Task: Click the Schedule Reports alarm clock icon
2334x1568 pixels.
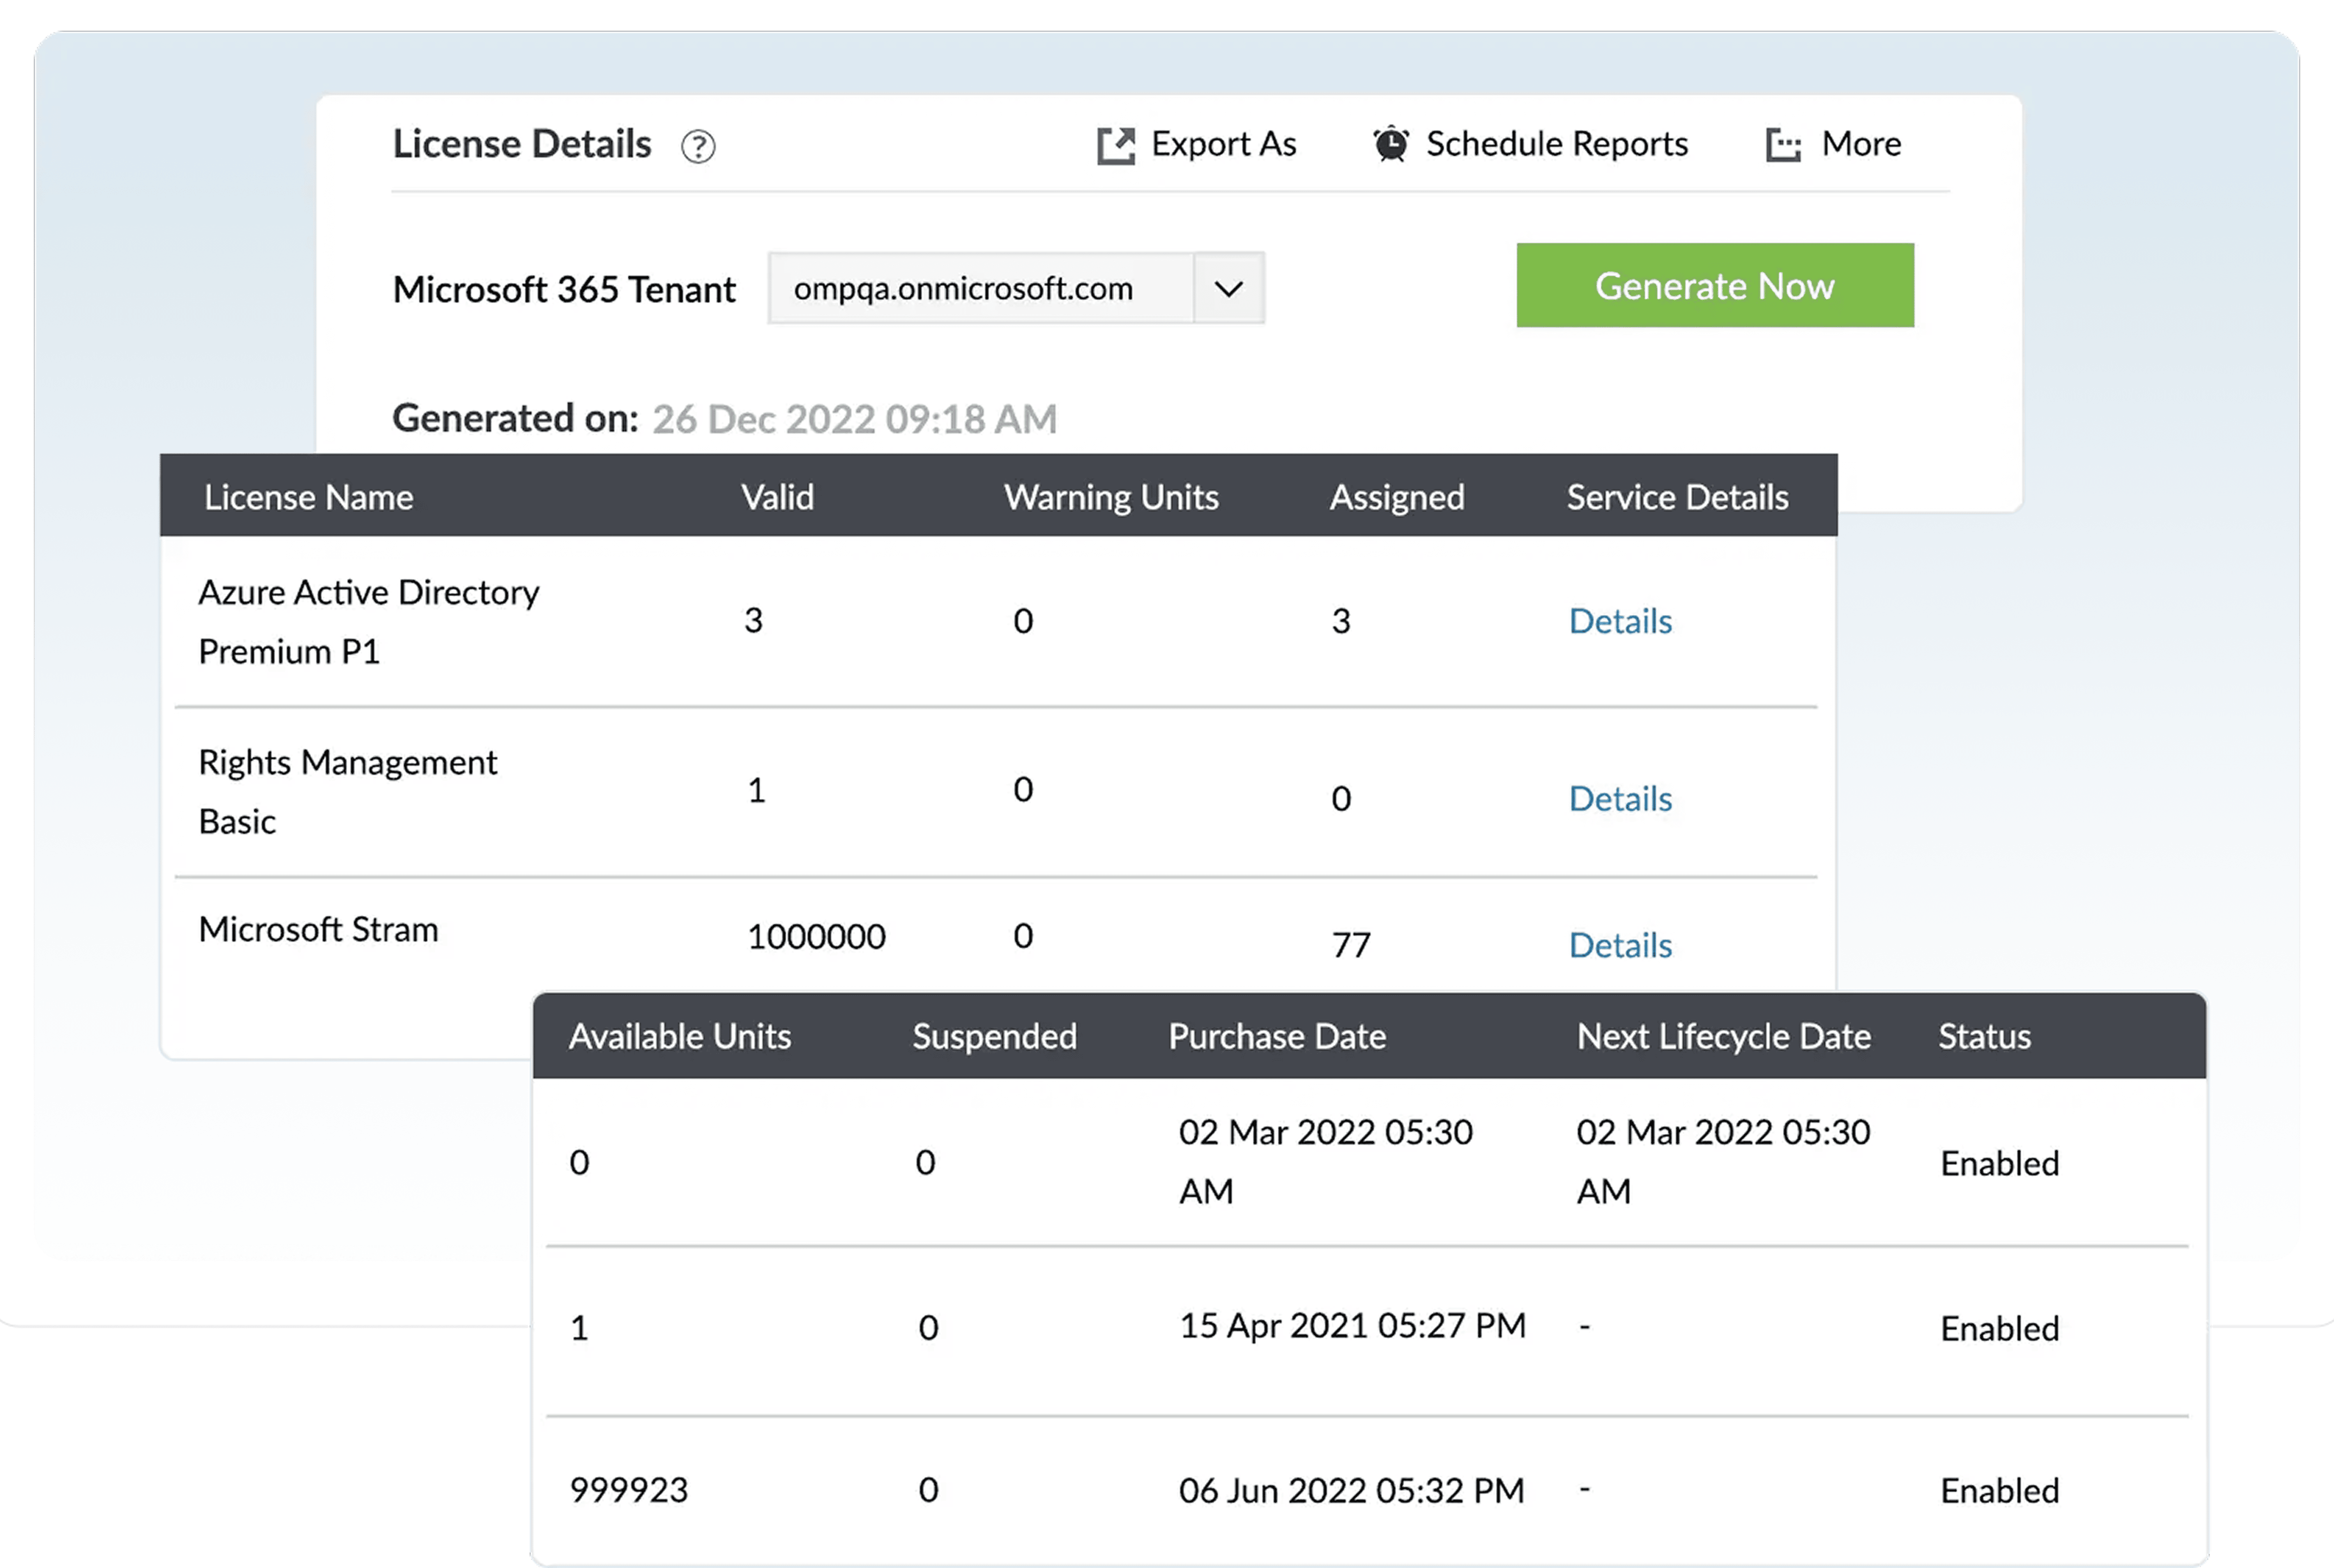Action: click(x=1390, y=145)
